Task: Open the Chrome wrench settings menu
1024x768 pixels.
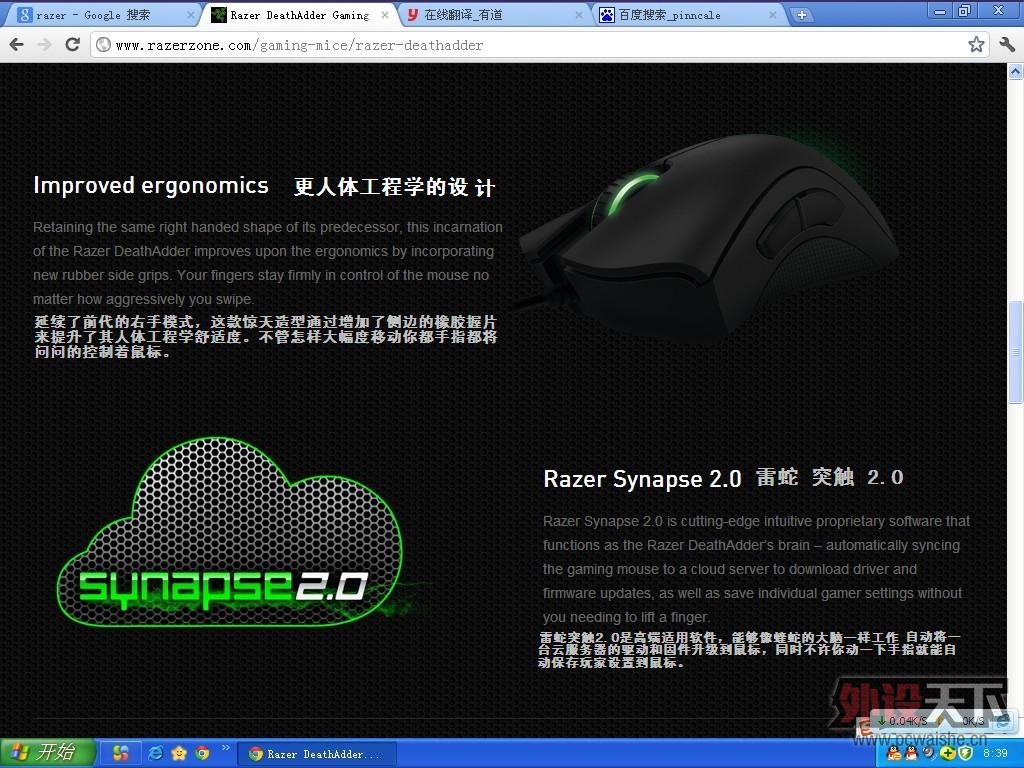Action: (x=1006, y=44)
